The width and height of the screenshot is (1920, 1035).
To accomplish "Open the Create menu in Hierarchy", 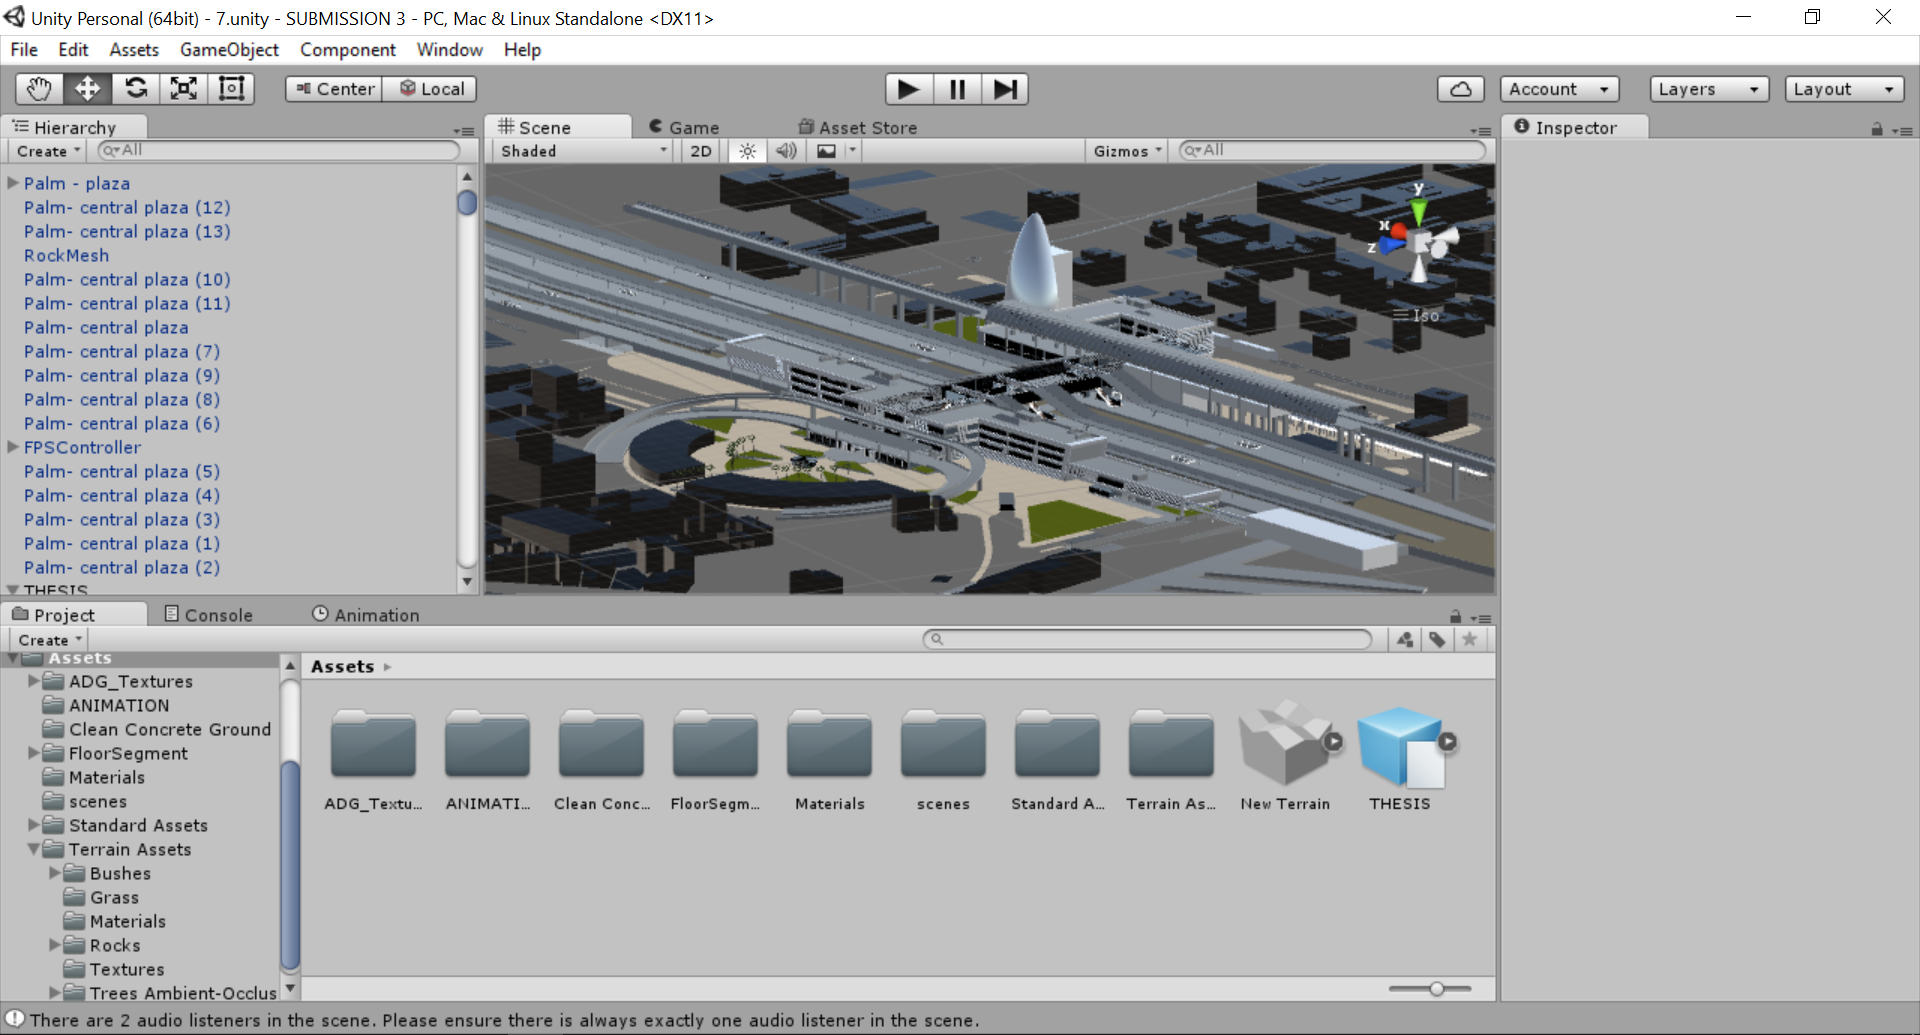I will coord(46,150).
